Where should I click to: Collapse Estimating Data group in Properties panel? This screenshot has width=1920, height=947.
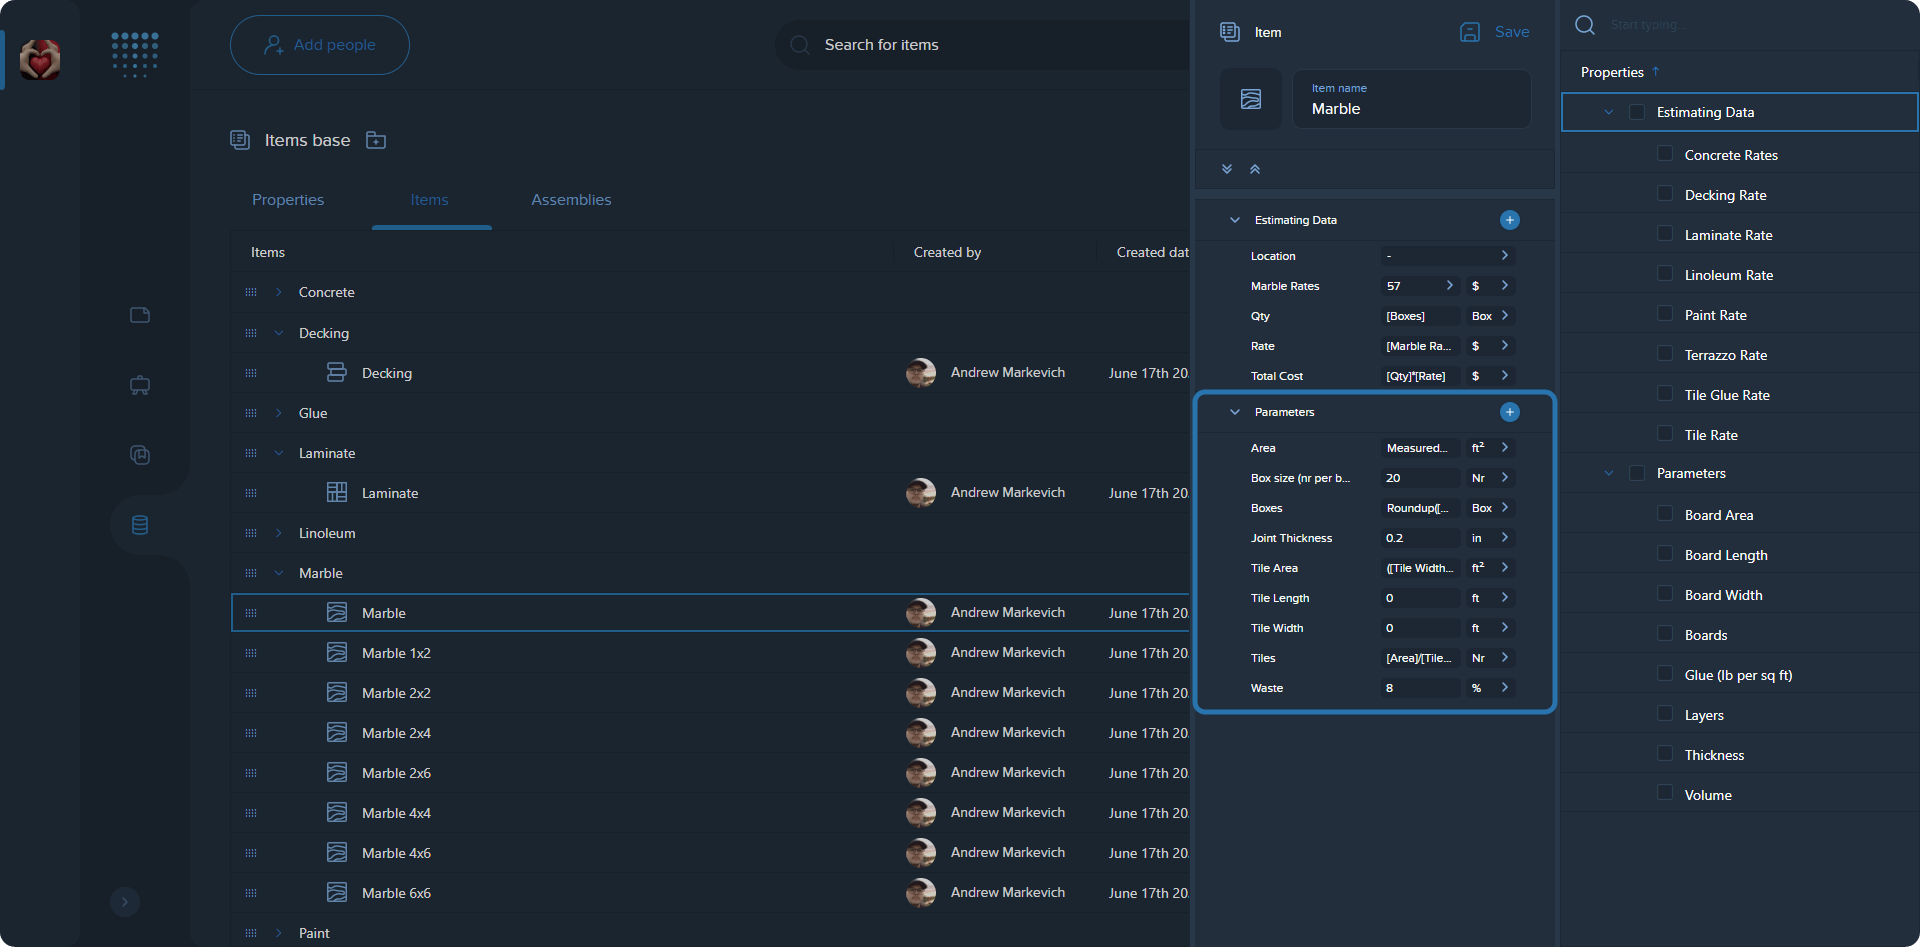click(x=1609, y=112)
